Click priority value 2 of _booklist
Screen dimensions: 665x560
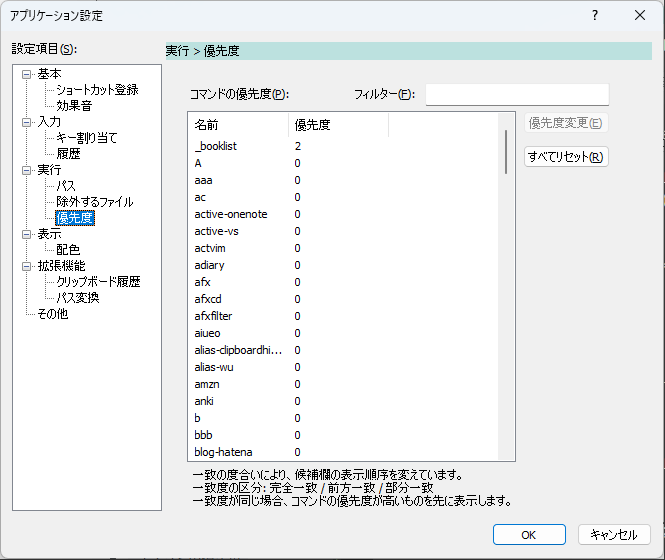pos(298,146)
